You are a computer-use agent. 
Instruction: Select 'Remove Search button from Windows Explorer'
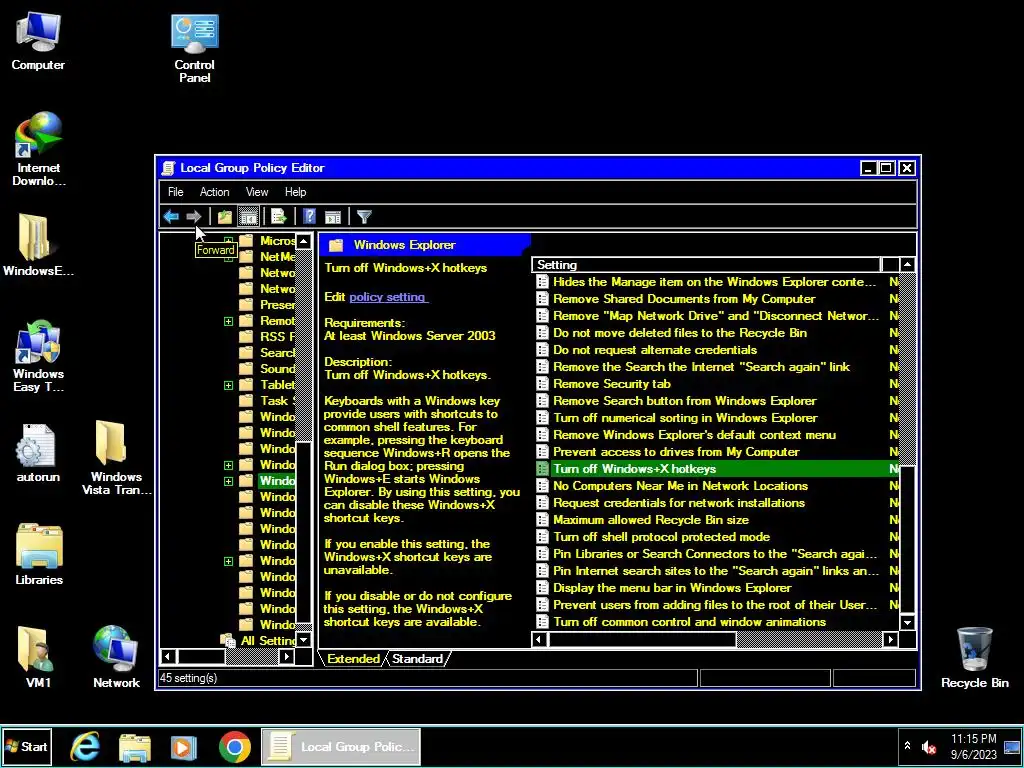pos(684,400)
